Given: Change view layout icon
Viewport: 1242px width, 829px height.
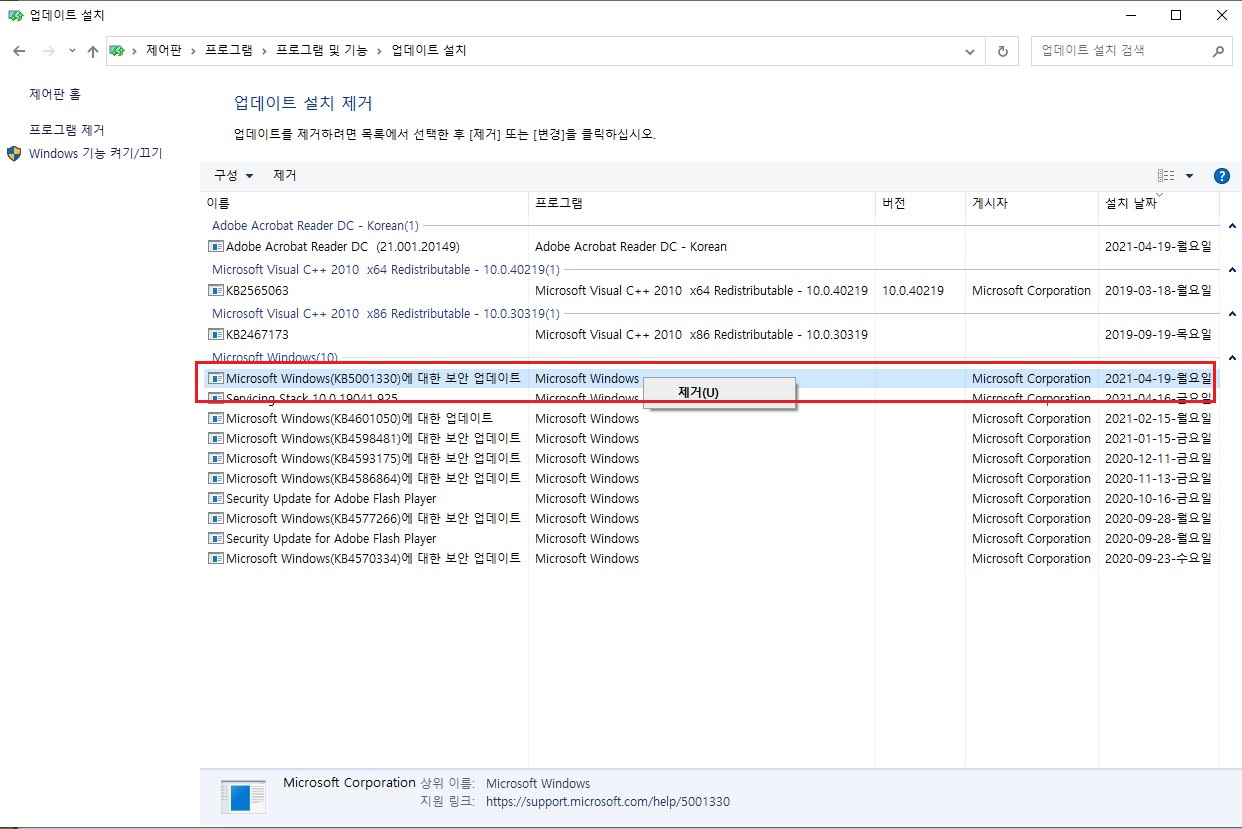Looking at the screenshot, I should click(x=1166, y=176).
